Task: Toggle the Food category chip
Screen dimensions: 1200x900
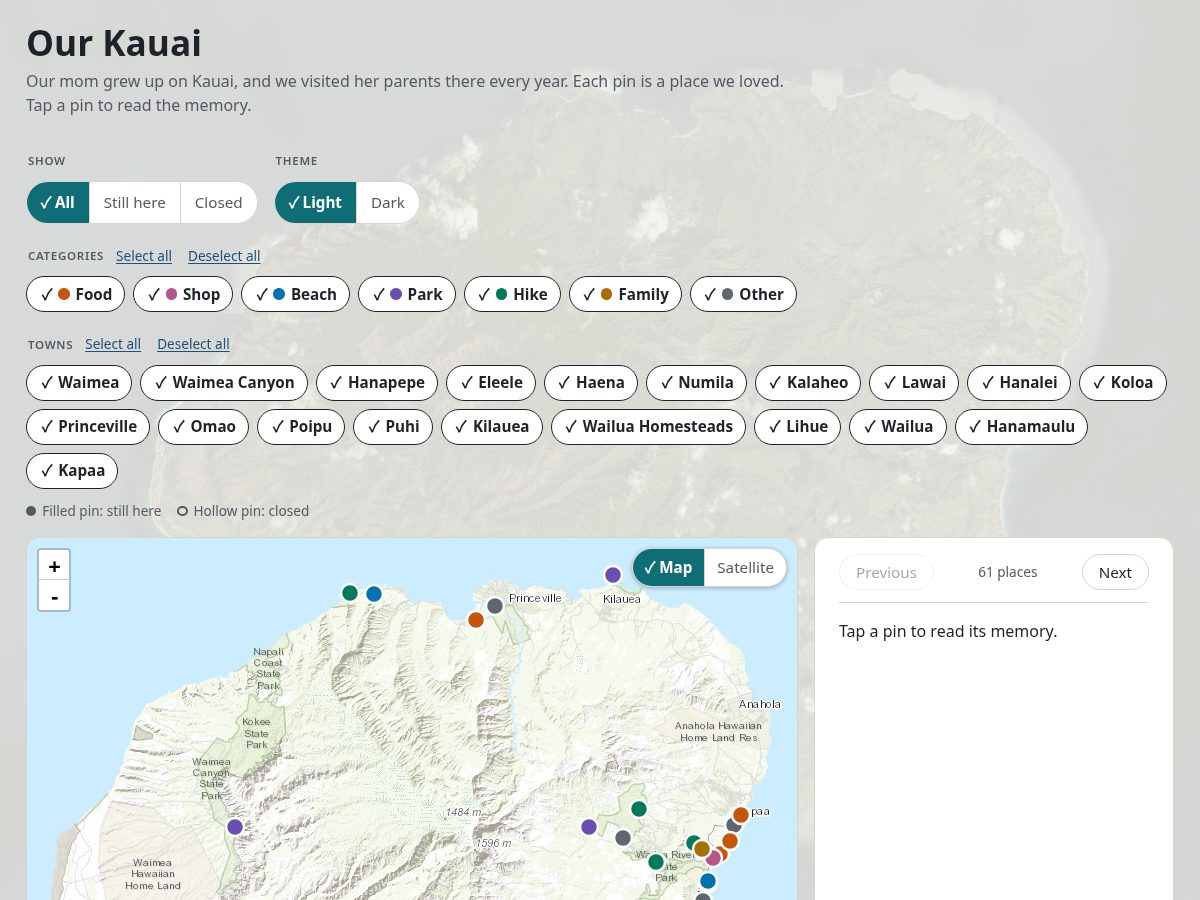Action: click(x=76, y=294)
